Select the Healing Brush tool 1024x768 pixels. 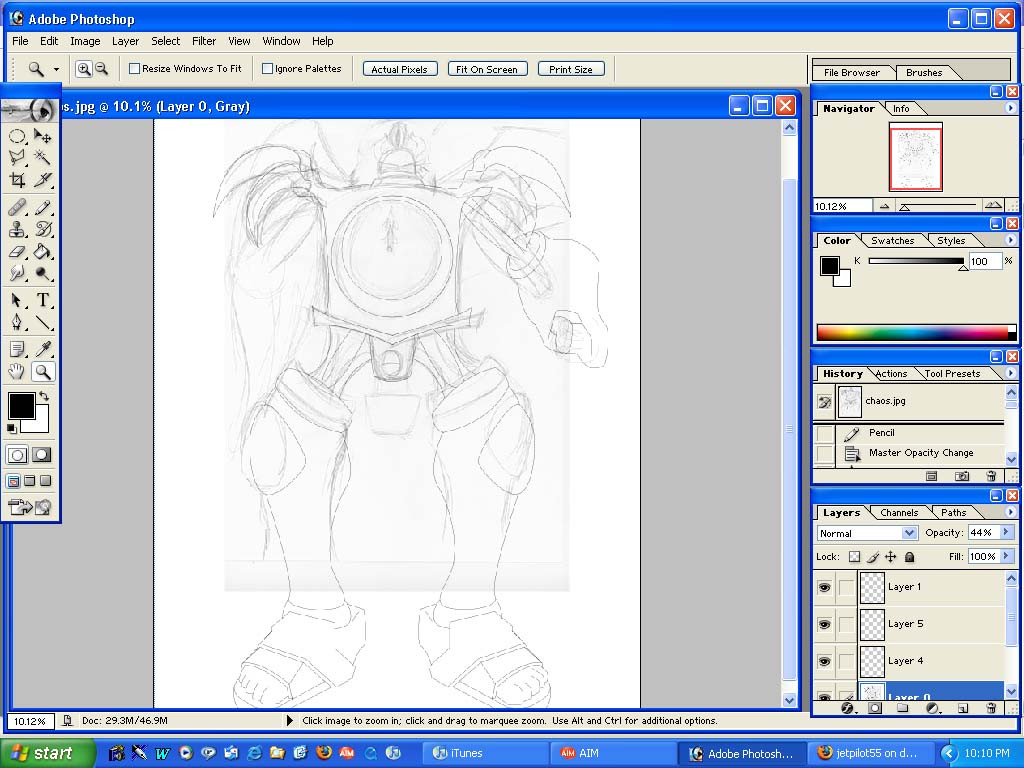click(17, 208)
